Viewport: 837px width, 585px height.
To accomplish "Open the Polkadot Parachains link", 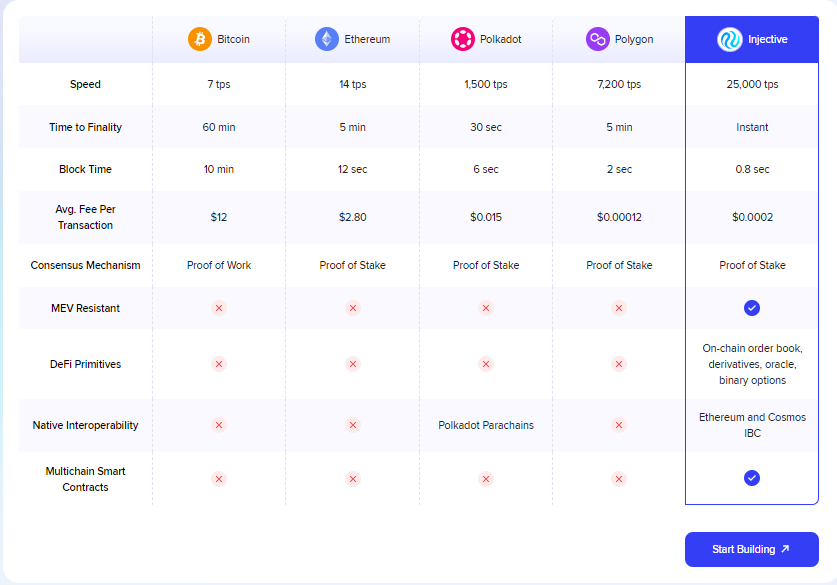I will point(486,425).
